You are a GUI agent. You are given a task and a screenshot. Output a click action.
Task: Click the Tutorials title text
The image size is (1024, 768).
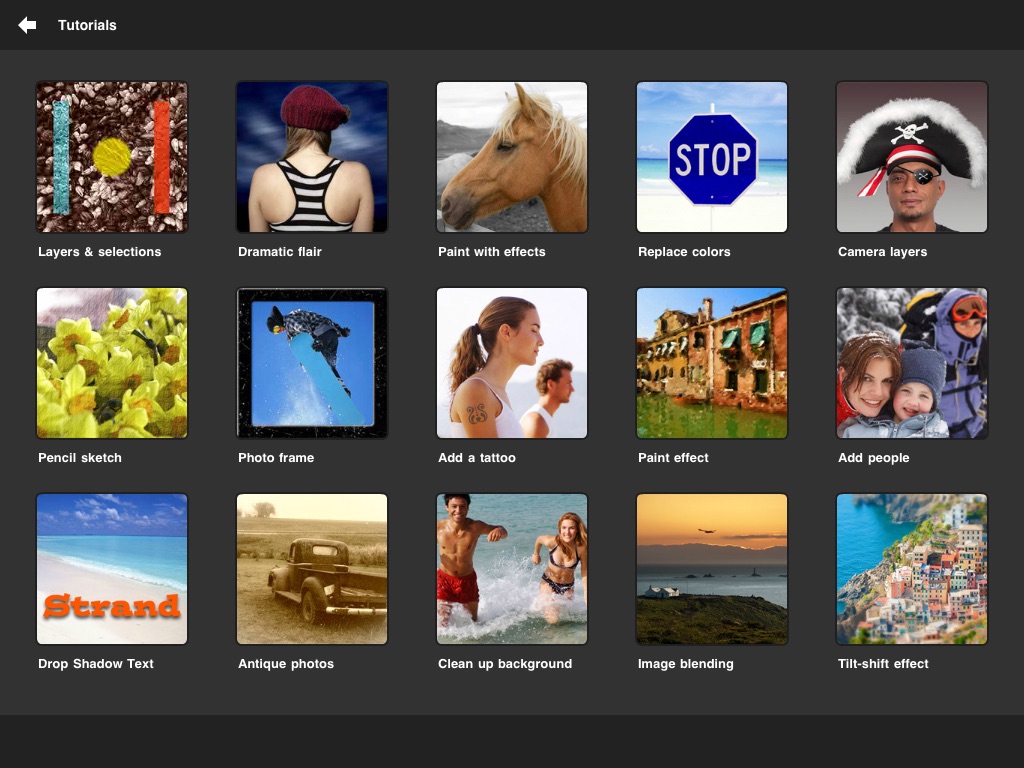pos(87,25)
